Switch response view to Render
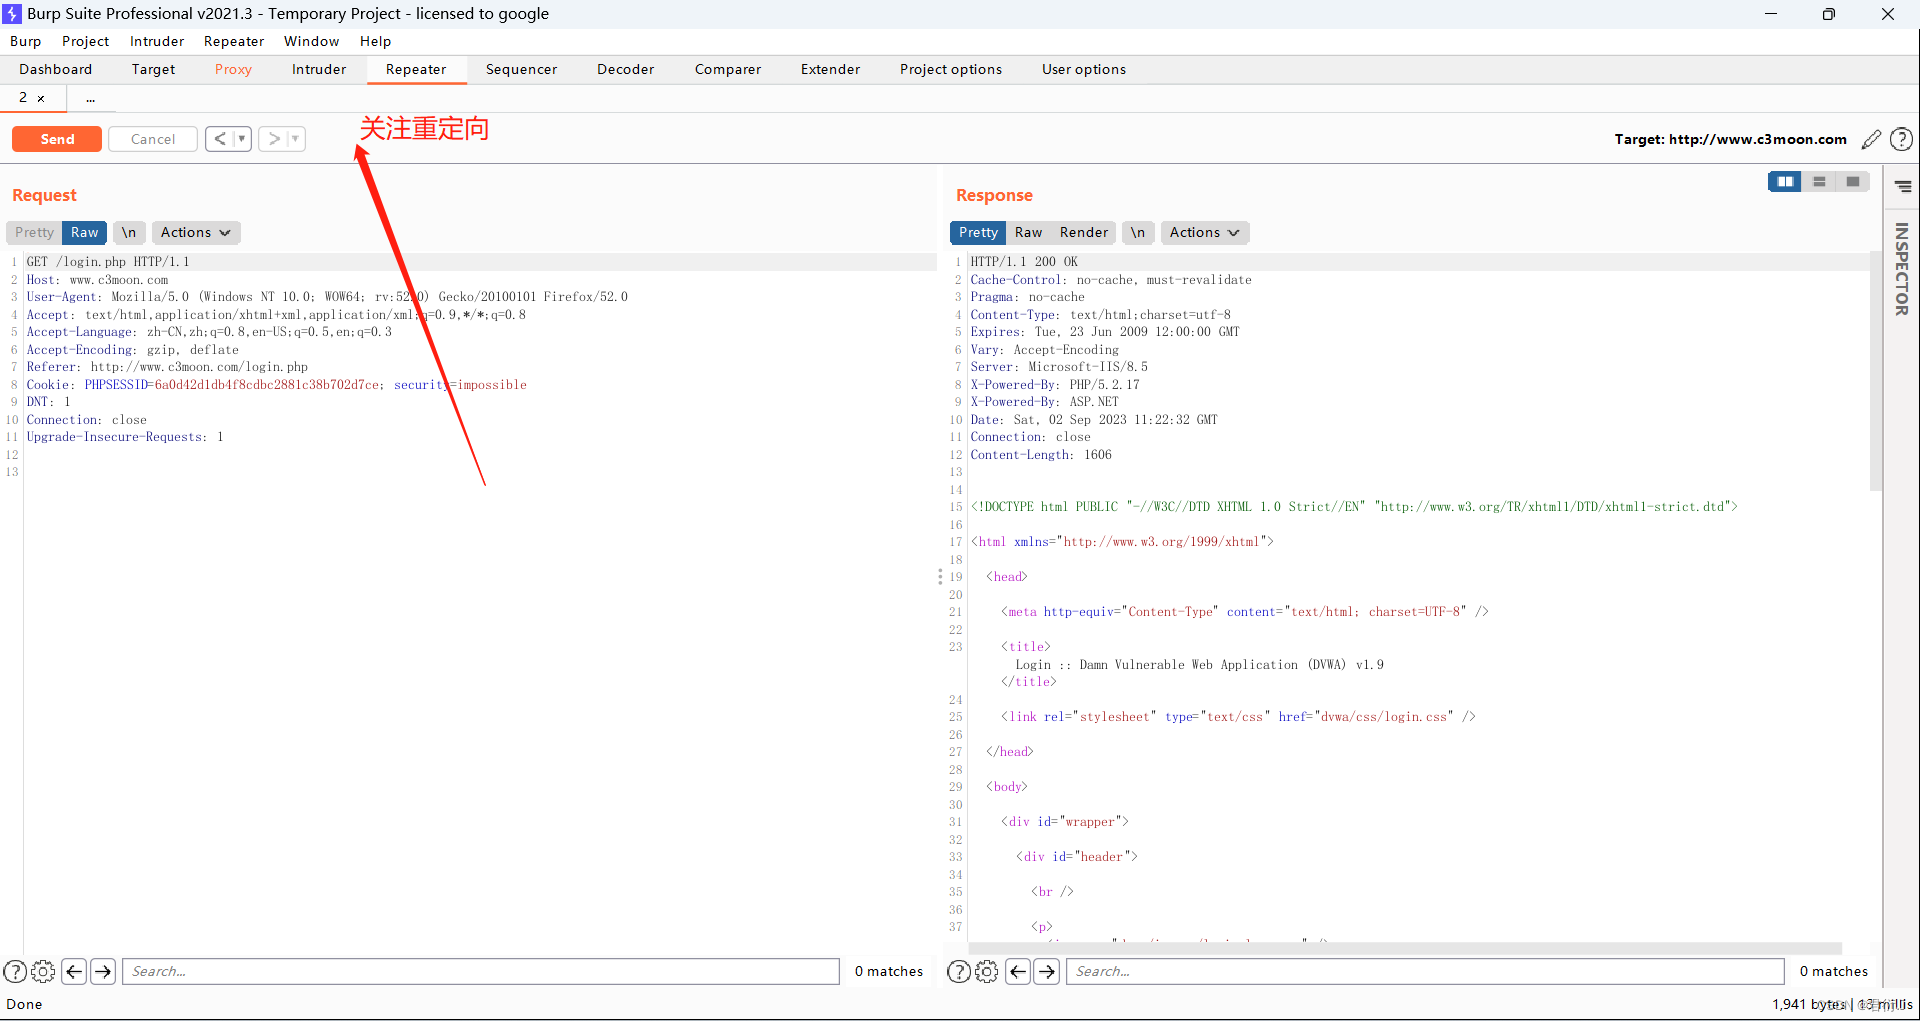Viewport: 1920px width, 1021px height. [x=1084, y=232]
